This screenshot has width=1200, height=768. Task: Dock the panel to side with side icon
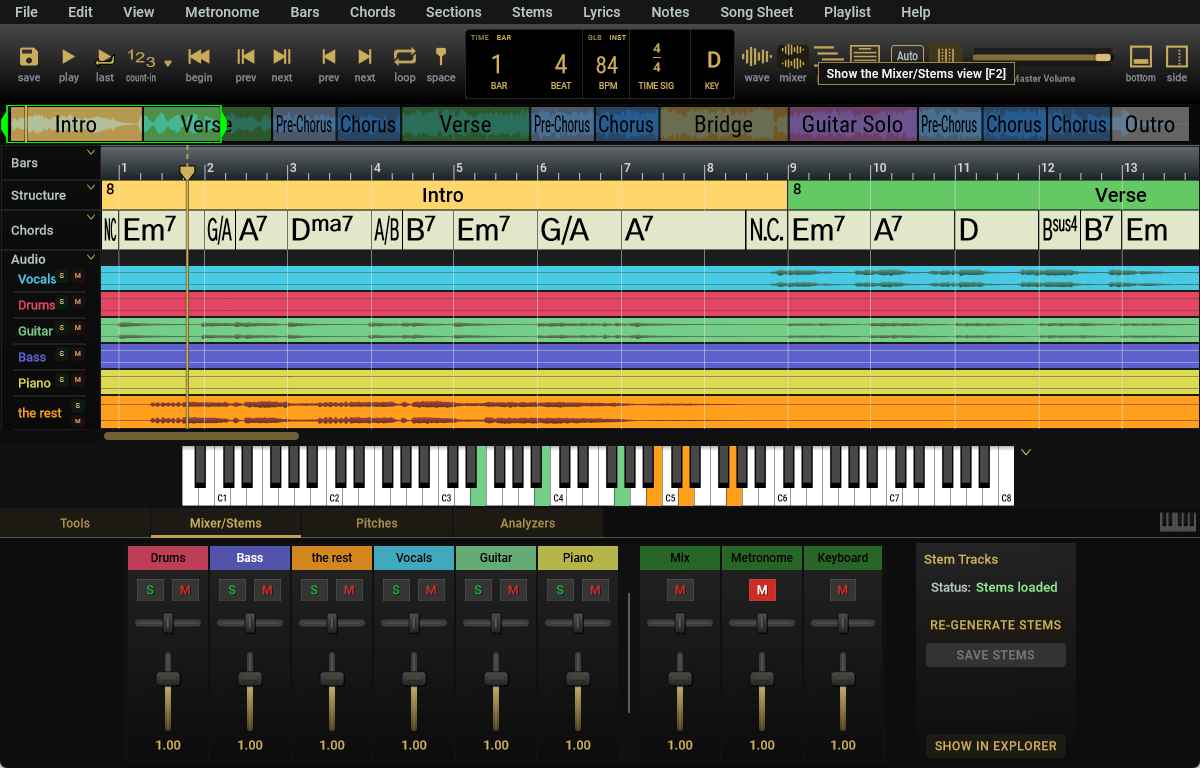1177,57
